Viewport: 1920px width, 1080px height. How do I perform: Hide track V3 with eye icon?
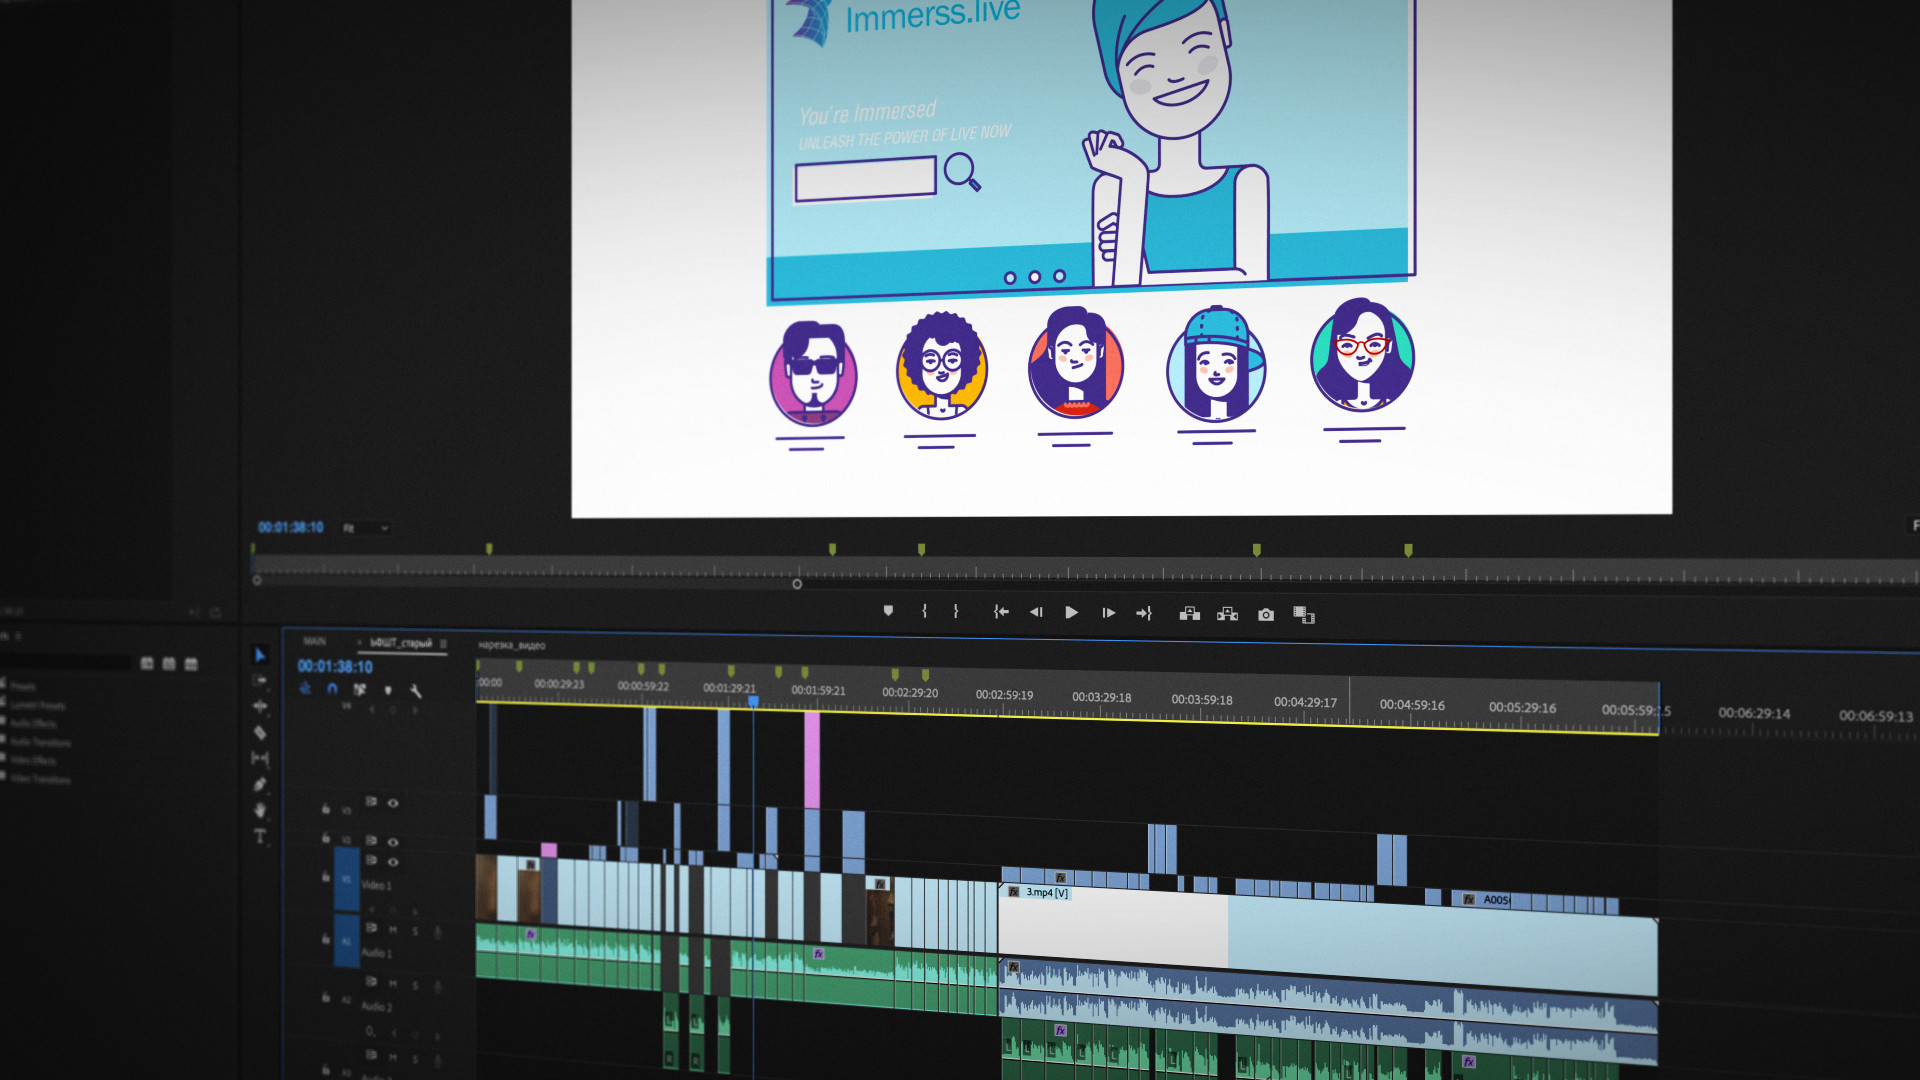[x=393, y=803]
